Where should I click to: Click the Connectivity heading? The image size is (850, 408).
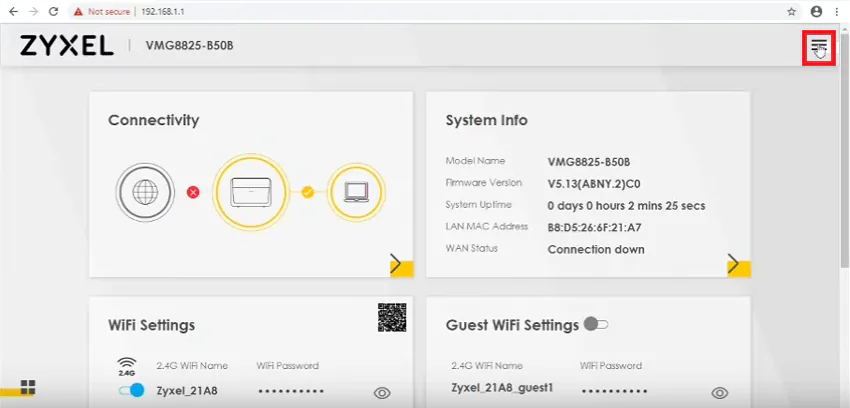tap(153, 120)
